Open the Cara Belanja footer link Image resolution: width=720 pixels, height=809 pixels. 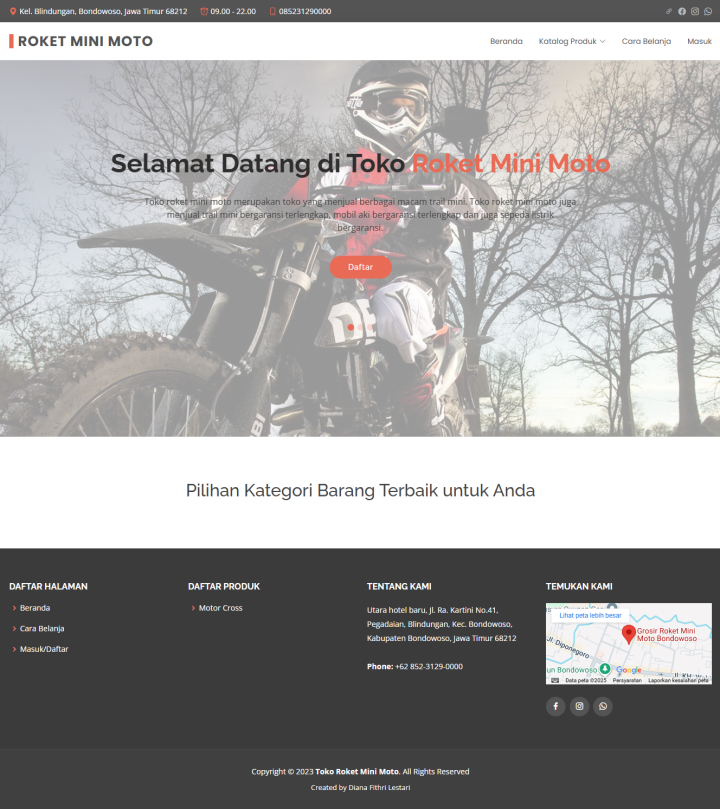pos(42,628)
